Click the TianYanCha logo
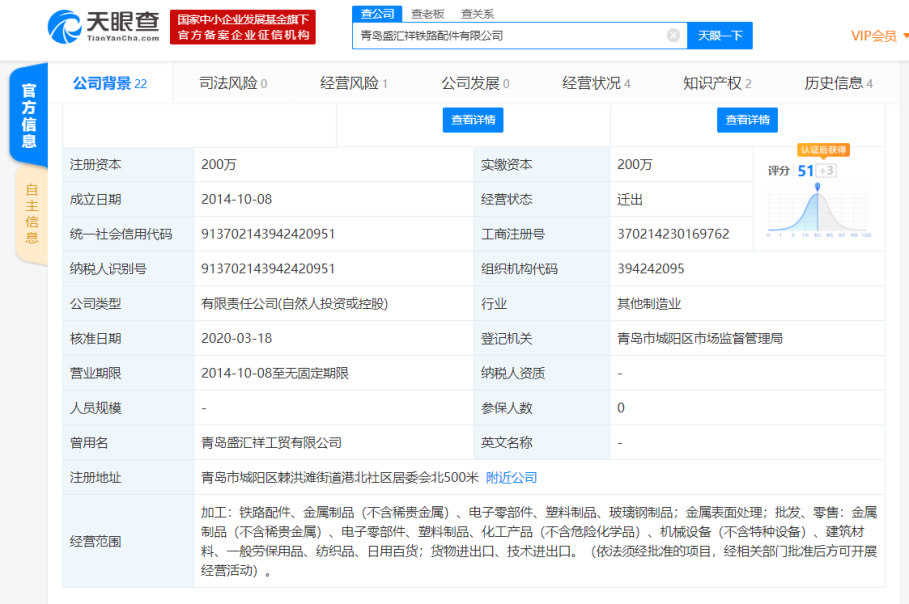 103,27
